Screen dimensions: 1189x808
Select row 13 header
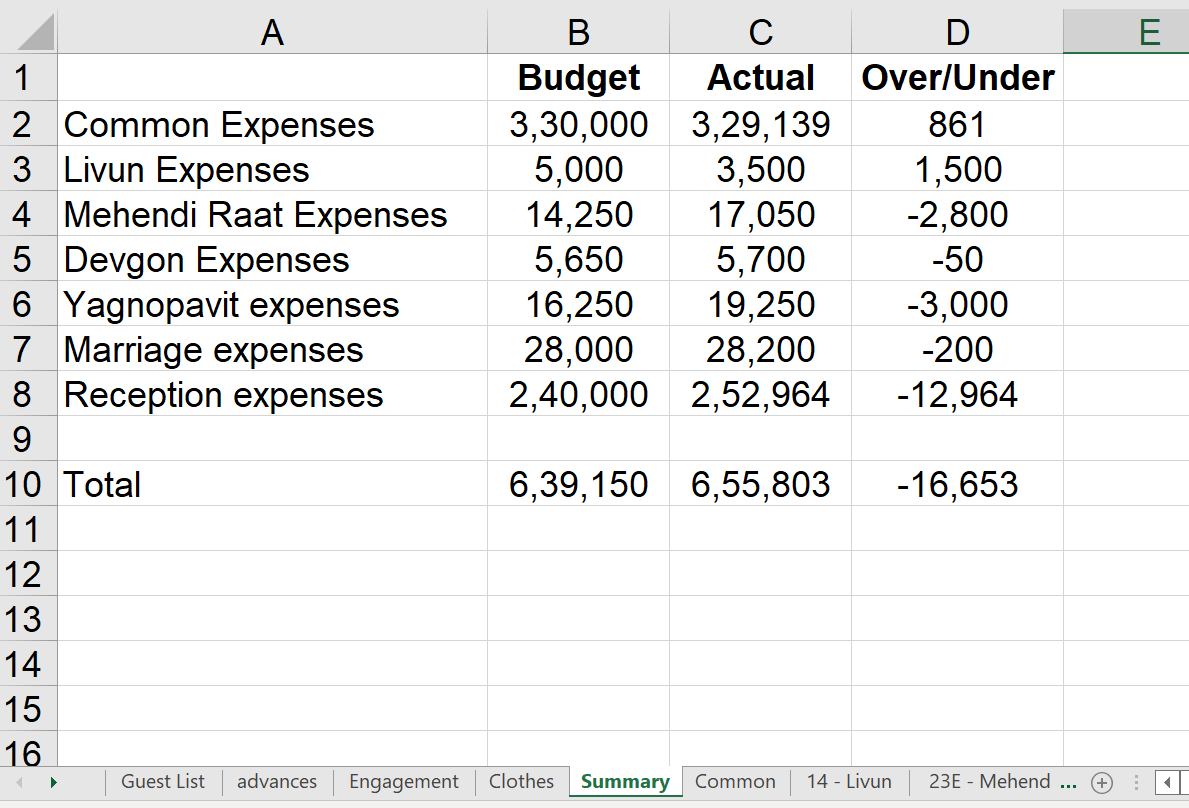tap(28, 619)
